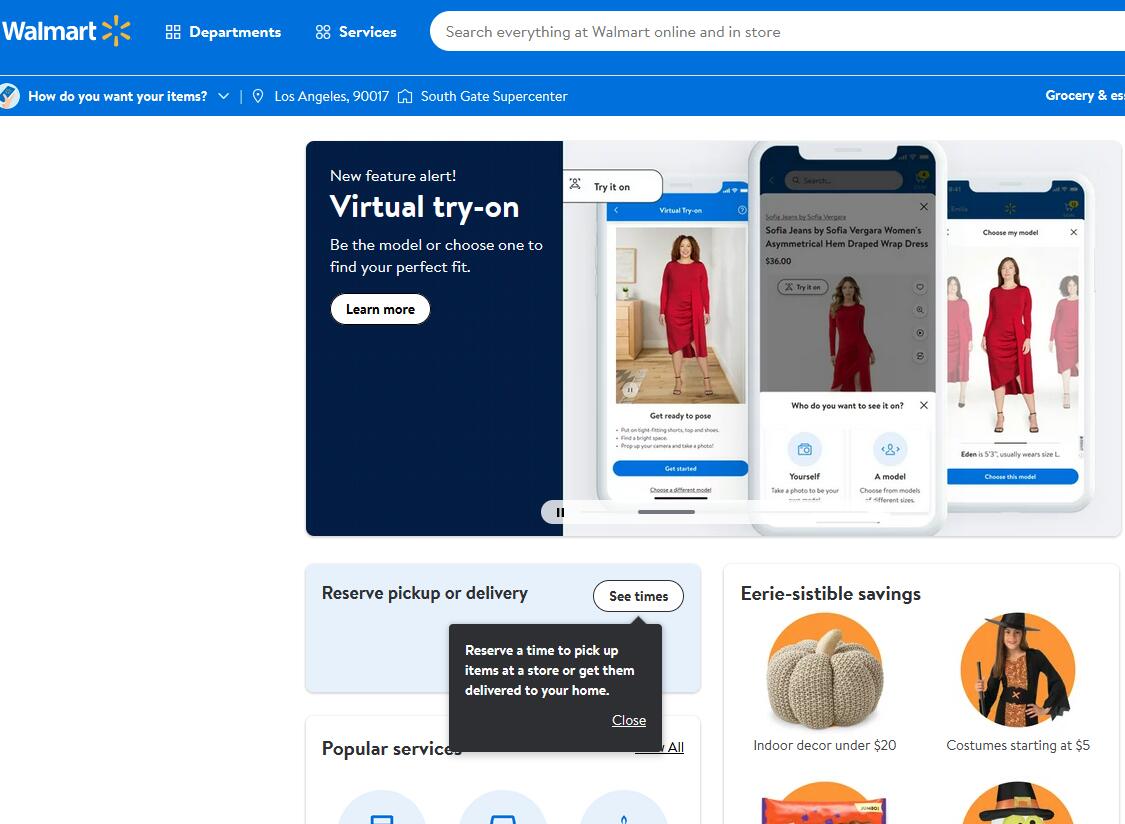Open South Gate Supercenter store link
The height and width of the screenshot is (824, 1125).
point(494,96)
